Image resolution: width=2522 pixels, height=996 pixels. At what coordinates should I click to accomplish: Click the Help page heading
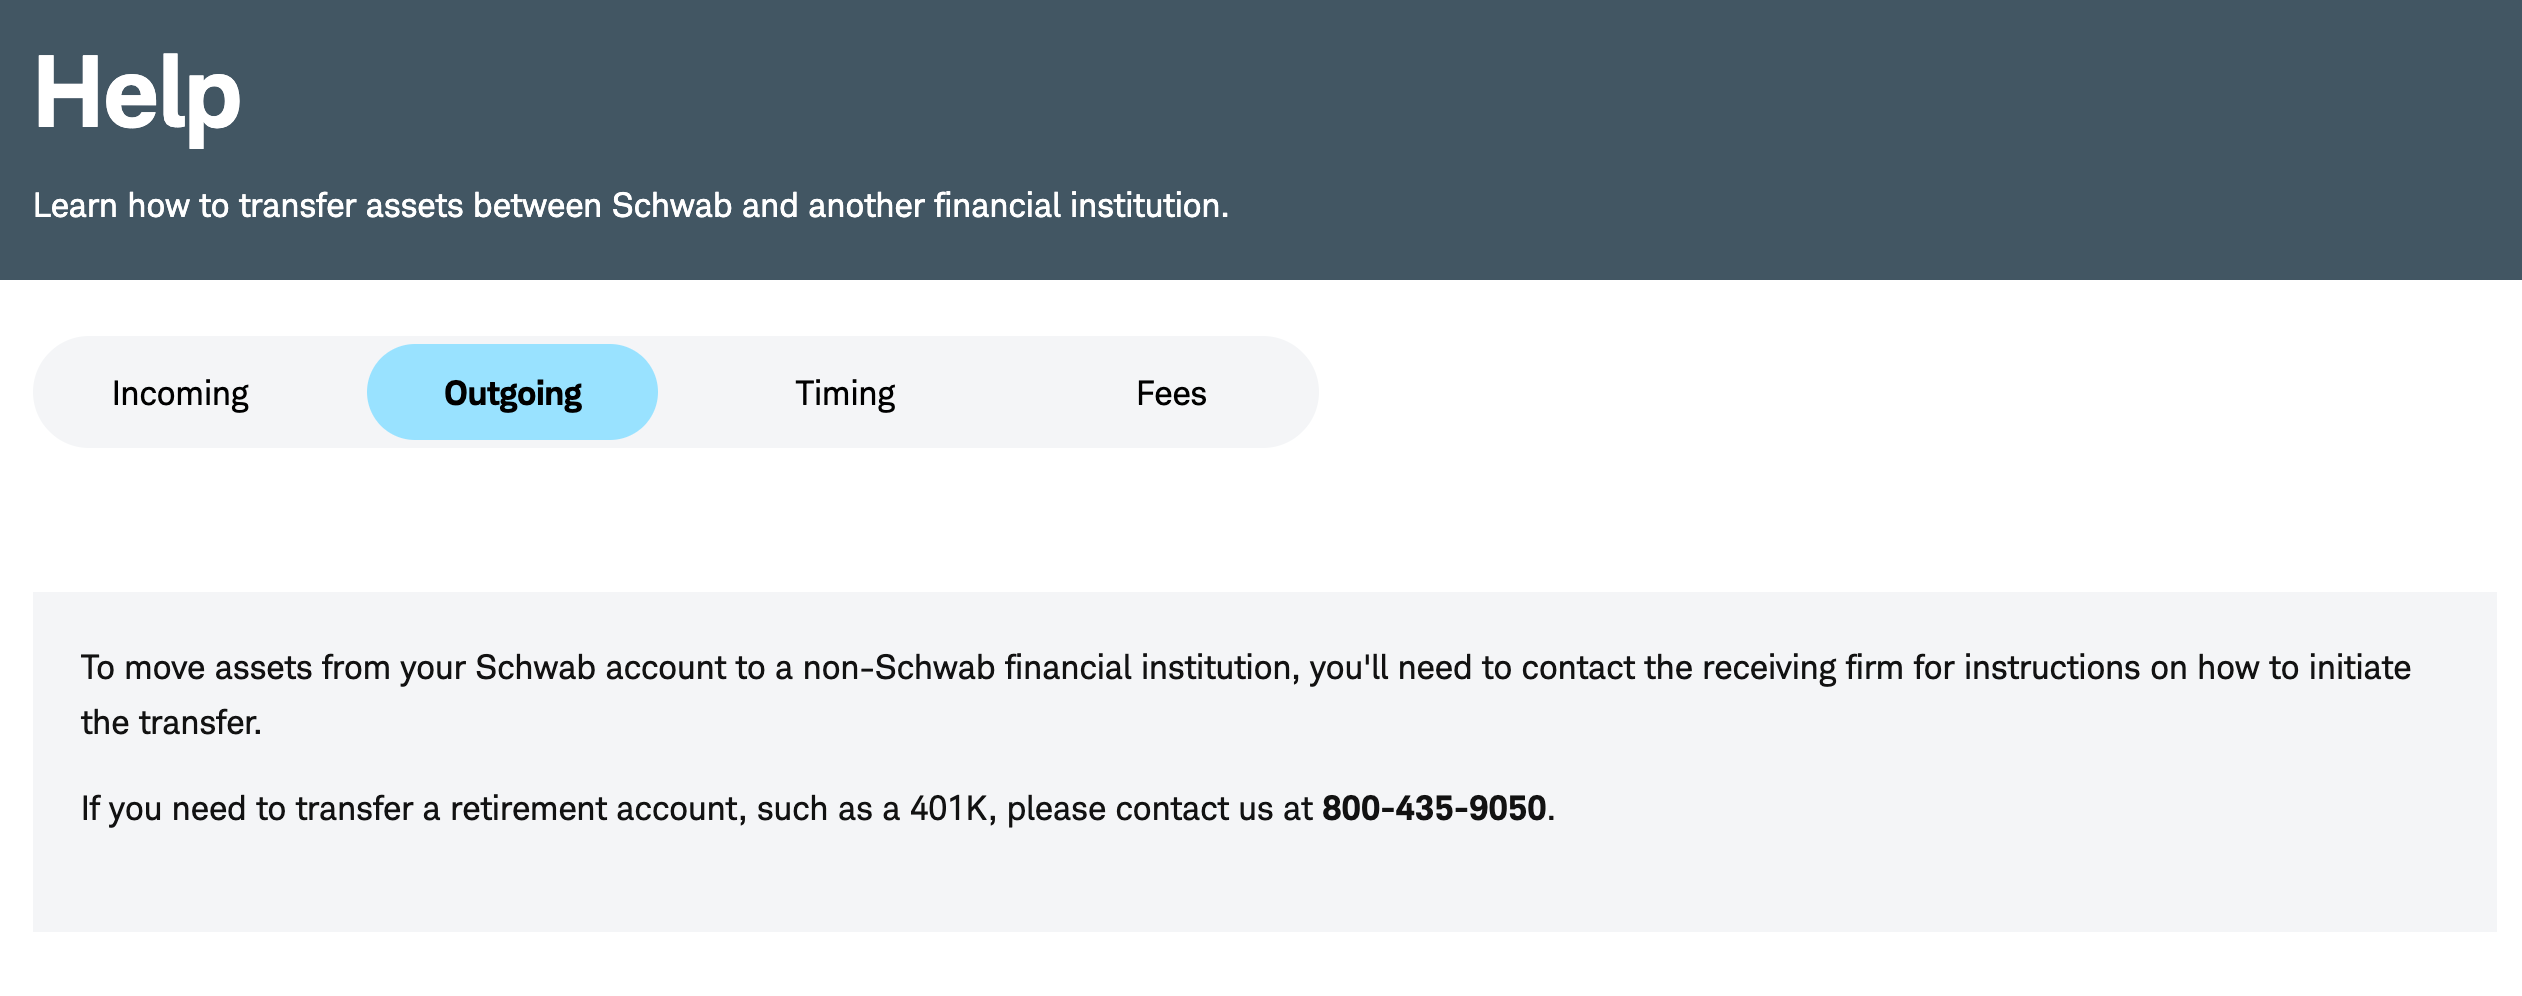137,95
